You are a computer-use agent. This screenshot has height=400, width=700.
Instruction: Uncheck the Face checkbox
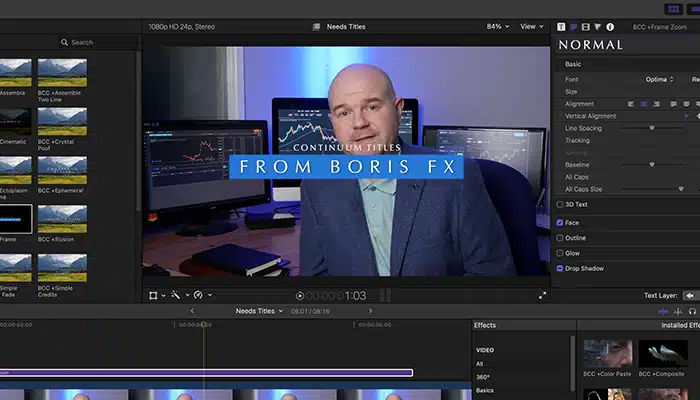click(560, 223)
